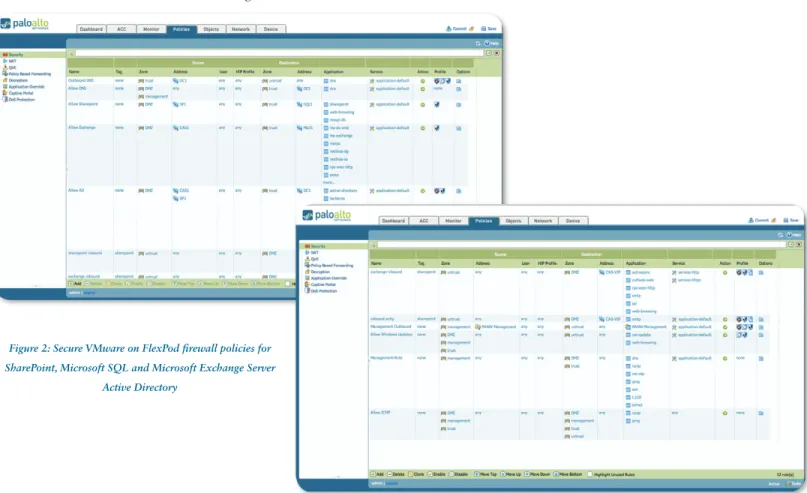Image resolution: width=807 pixels, height=493 pixels.
Task: Open Device tab in the front window
Action: [x=573, y=221]
